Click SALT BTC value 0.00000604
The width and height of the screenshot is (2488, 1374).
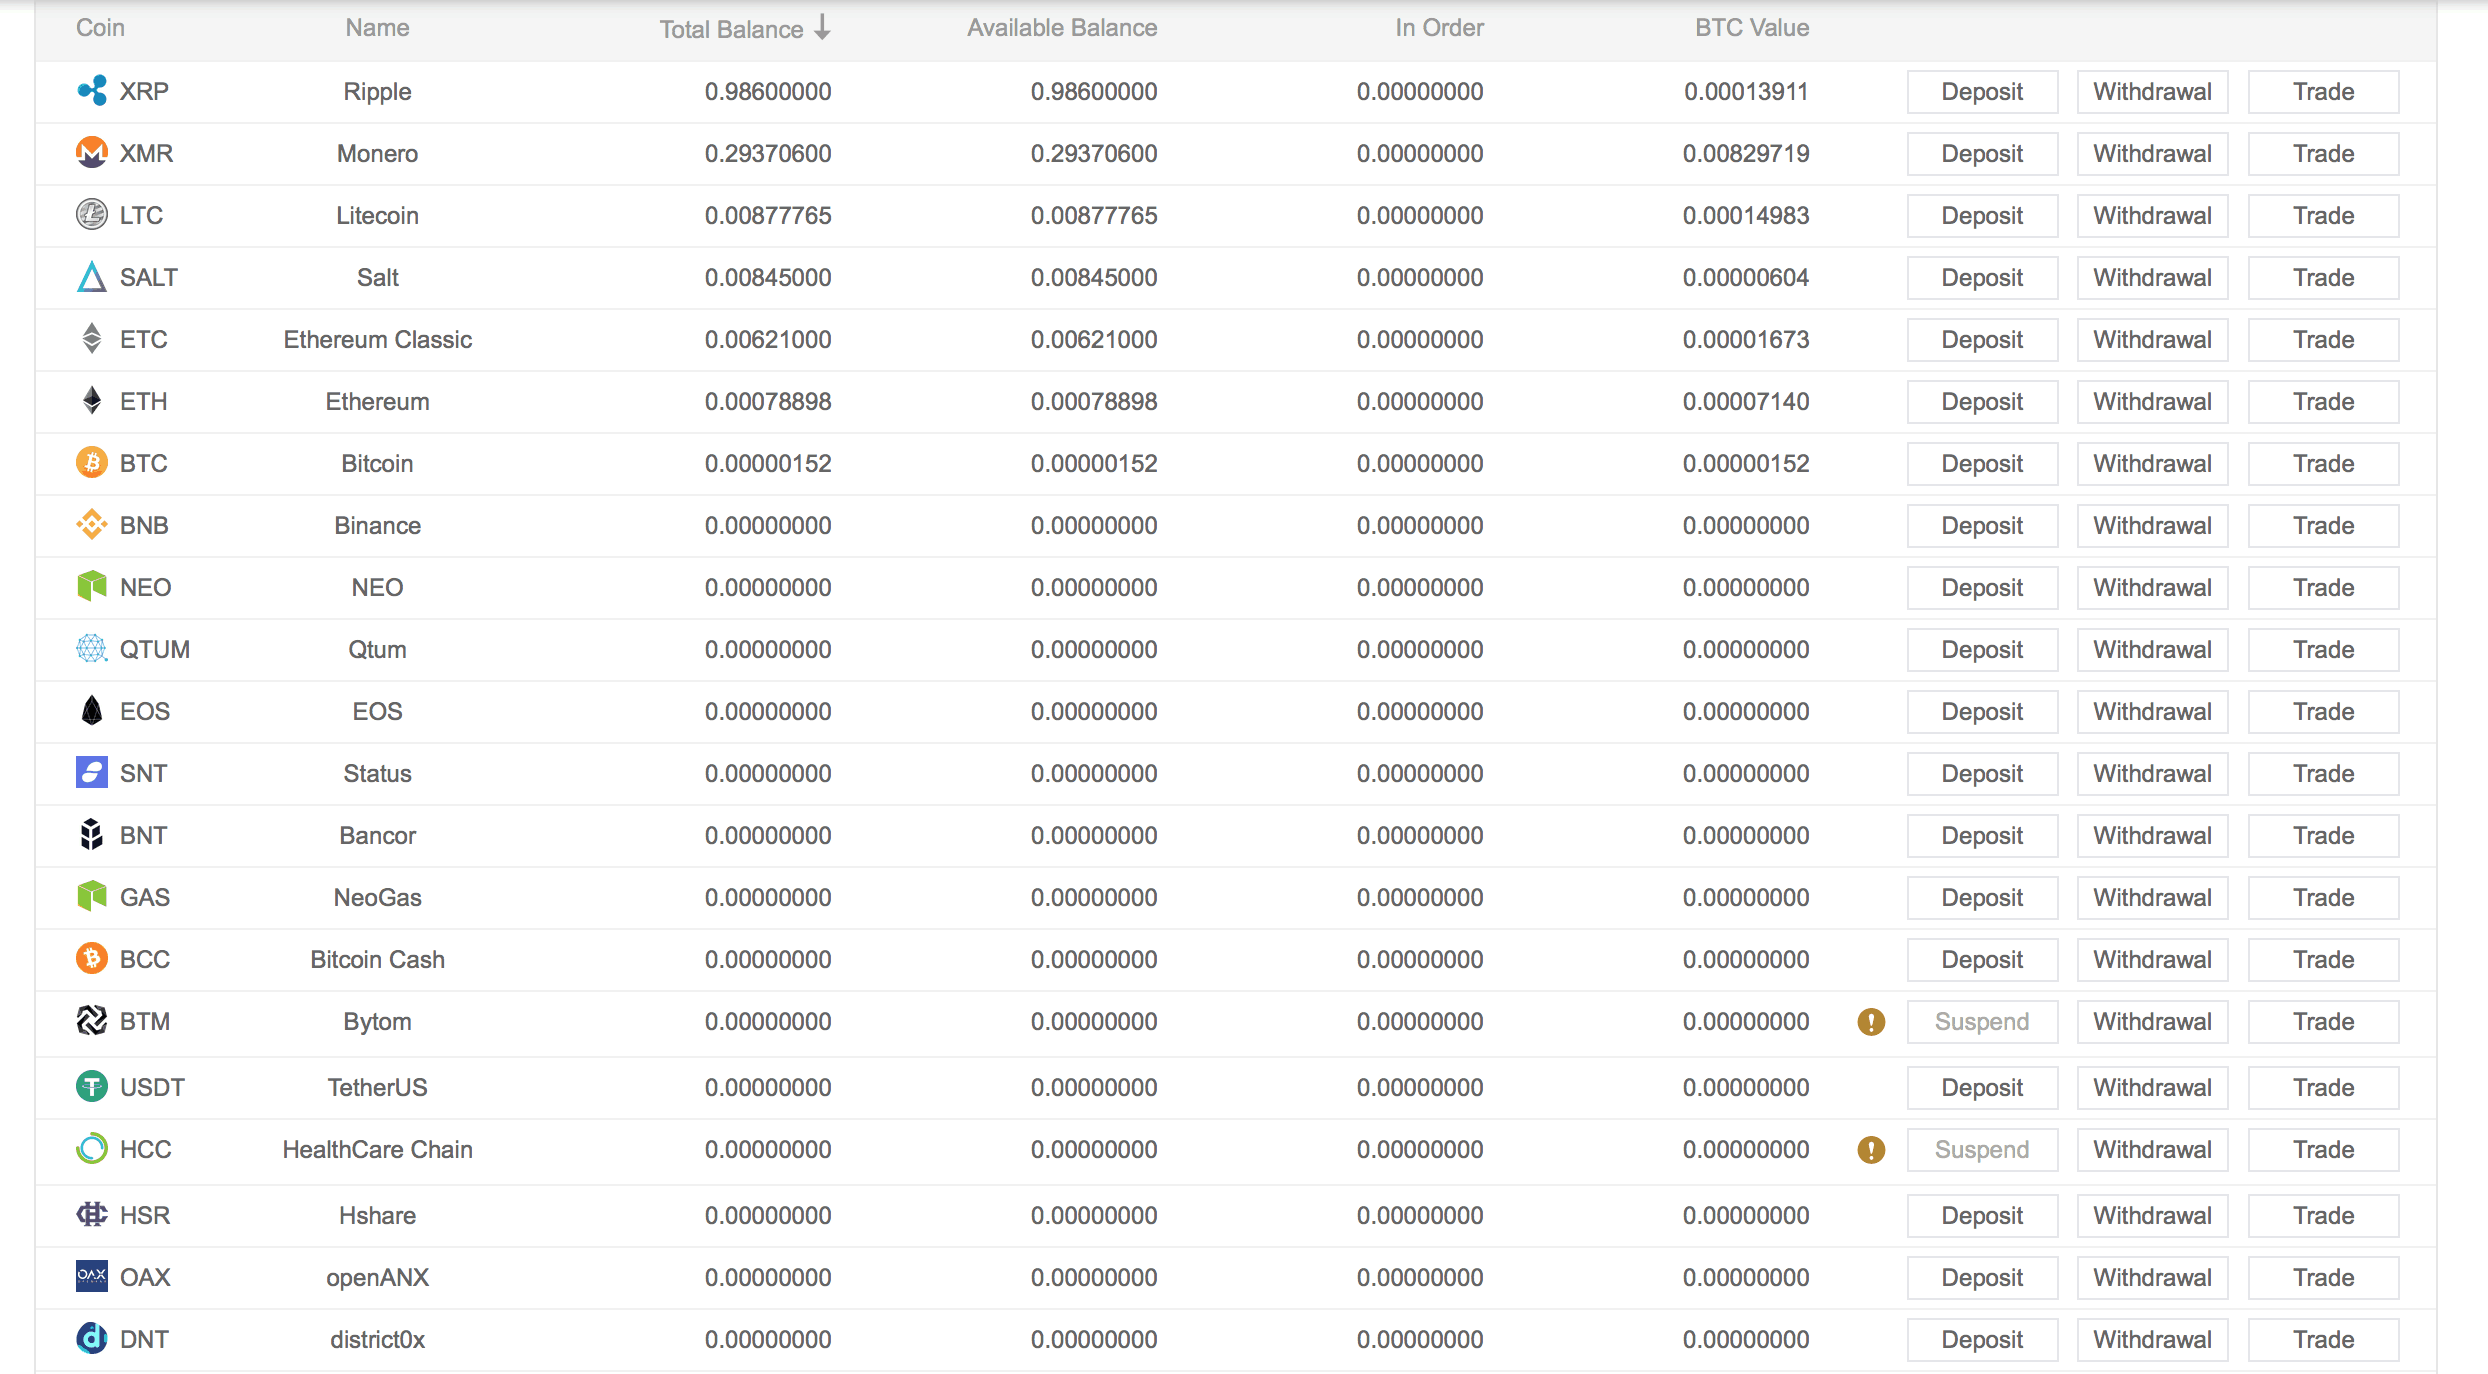tap(1746, 278)
